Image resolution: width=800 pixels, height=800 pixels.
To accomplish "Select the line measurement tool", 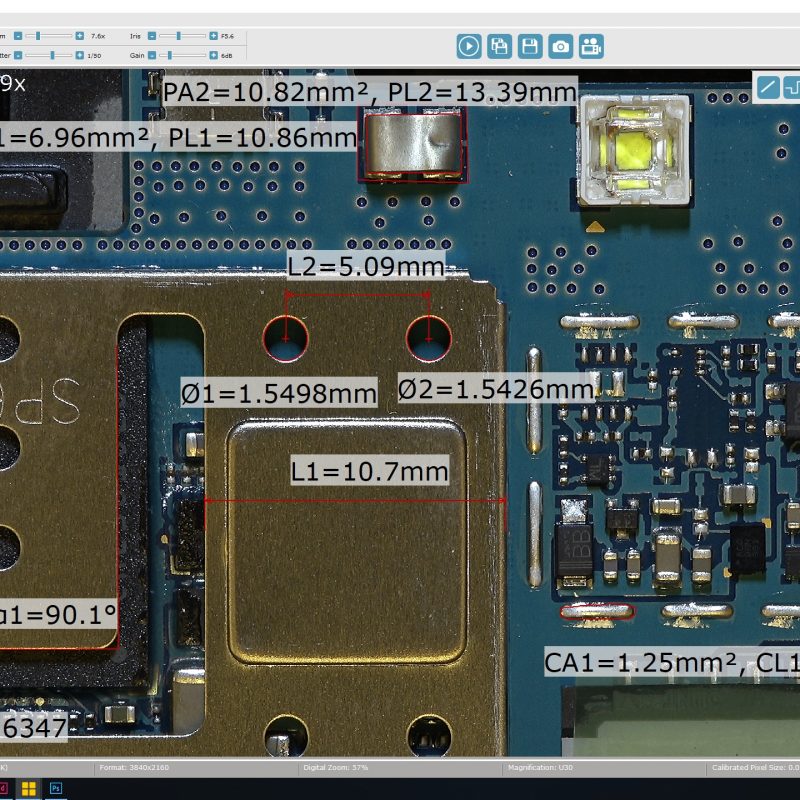I will coord(767,87).
